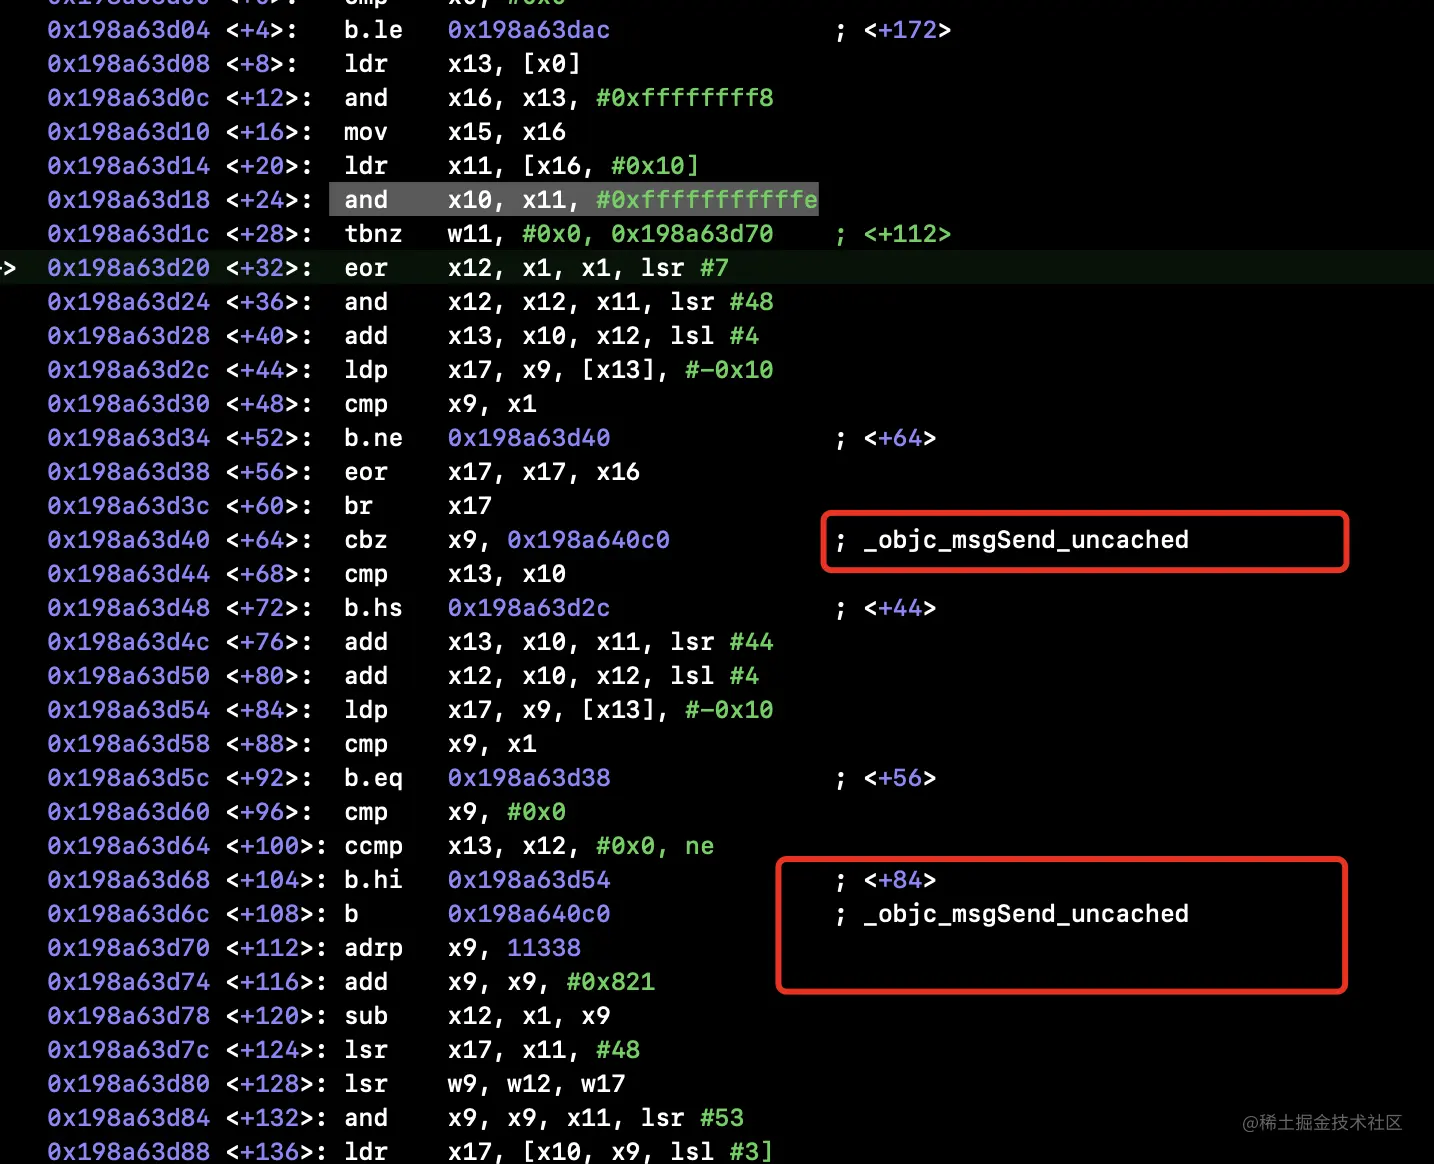Viewport: 1434px width, 1164px height.
Task: Click tbnz target 0x198a63d70
Action: coord(691,234)
